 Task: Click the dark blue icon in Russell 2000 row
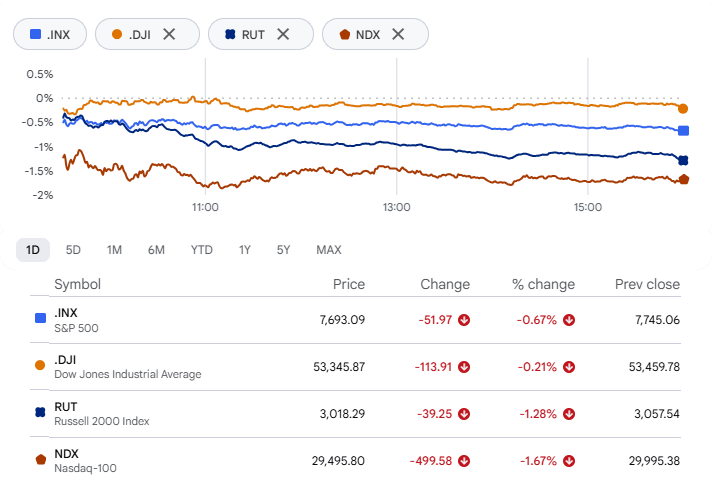[40, 412]
